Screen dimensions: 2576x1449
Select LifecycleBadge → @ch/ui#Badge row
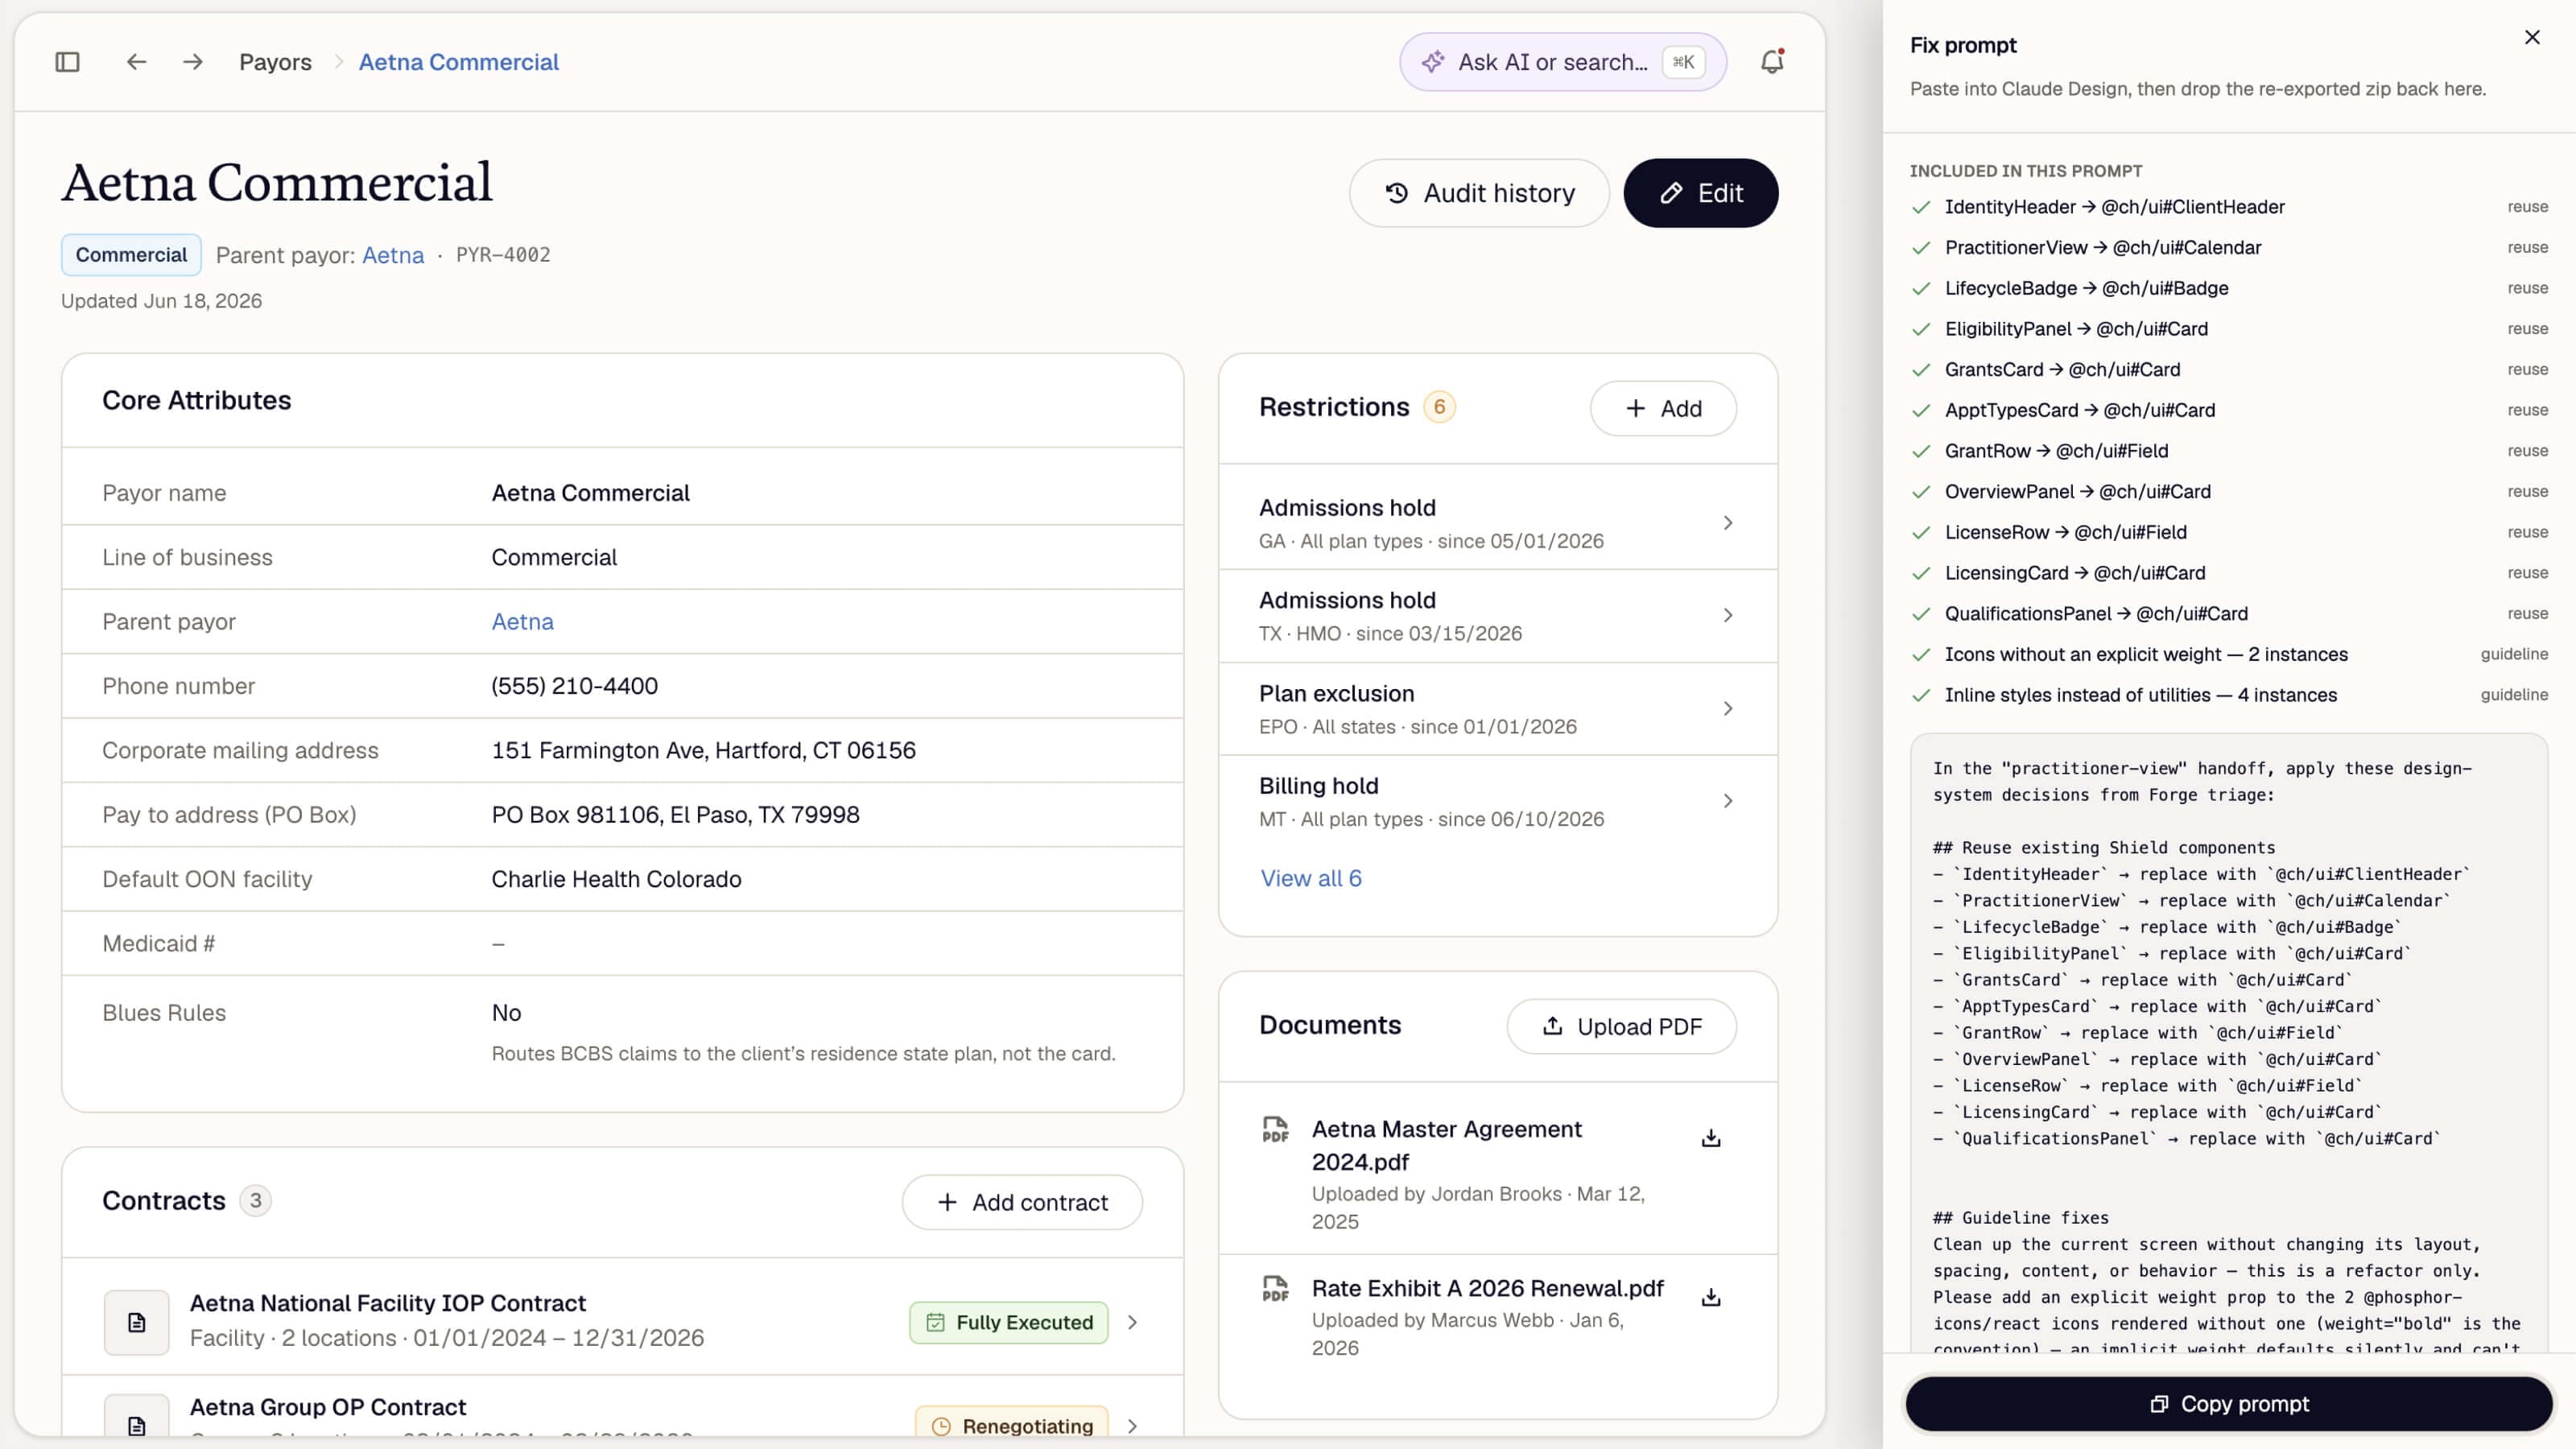(2229, 288)
